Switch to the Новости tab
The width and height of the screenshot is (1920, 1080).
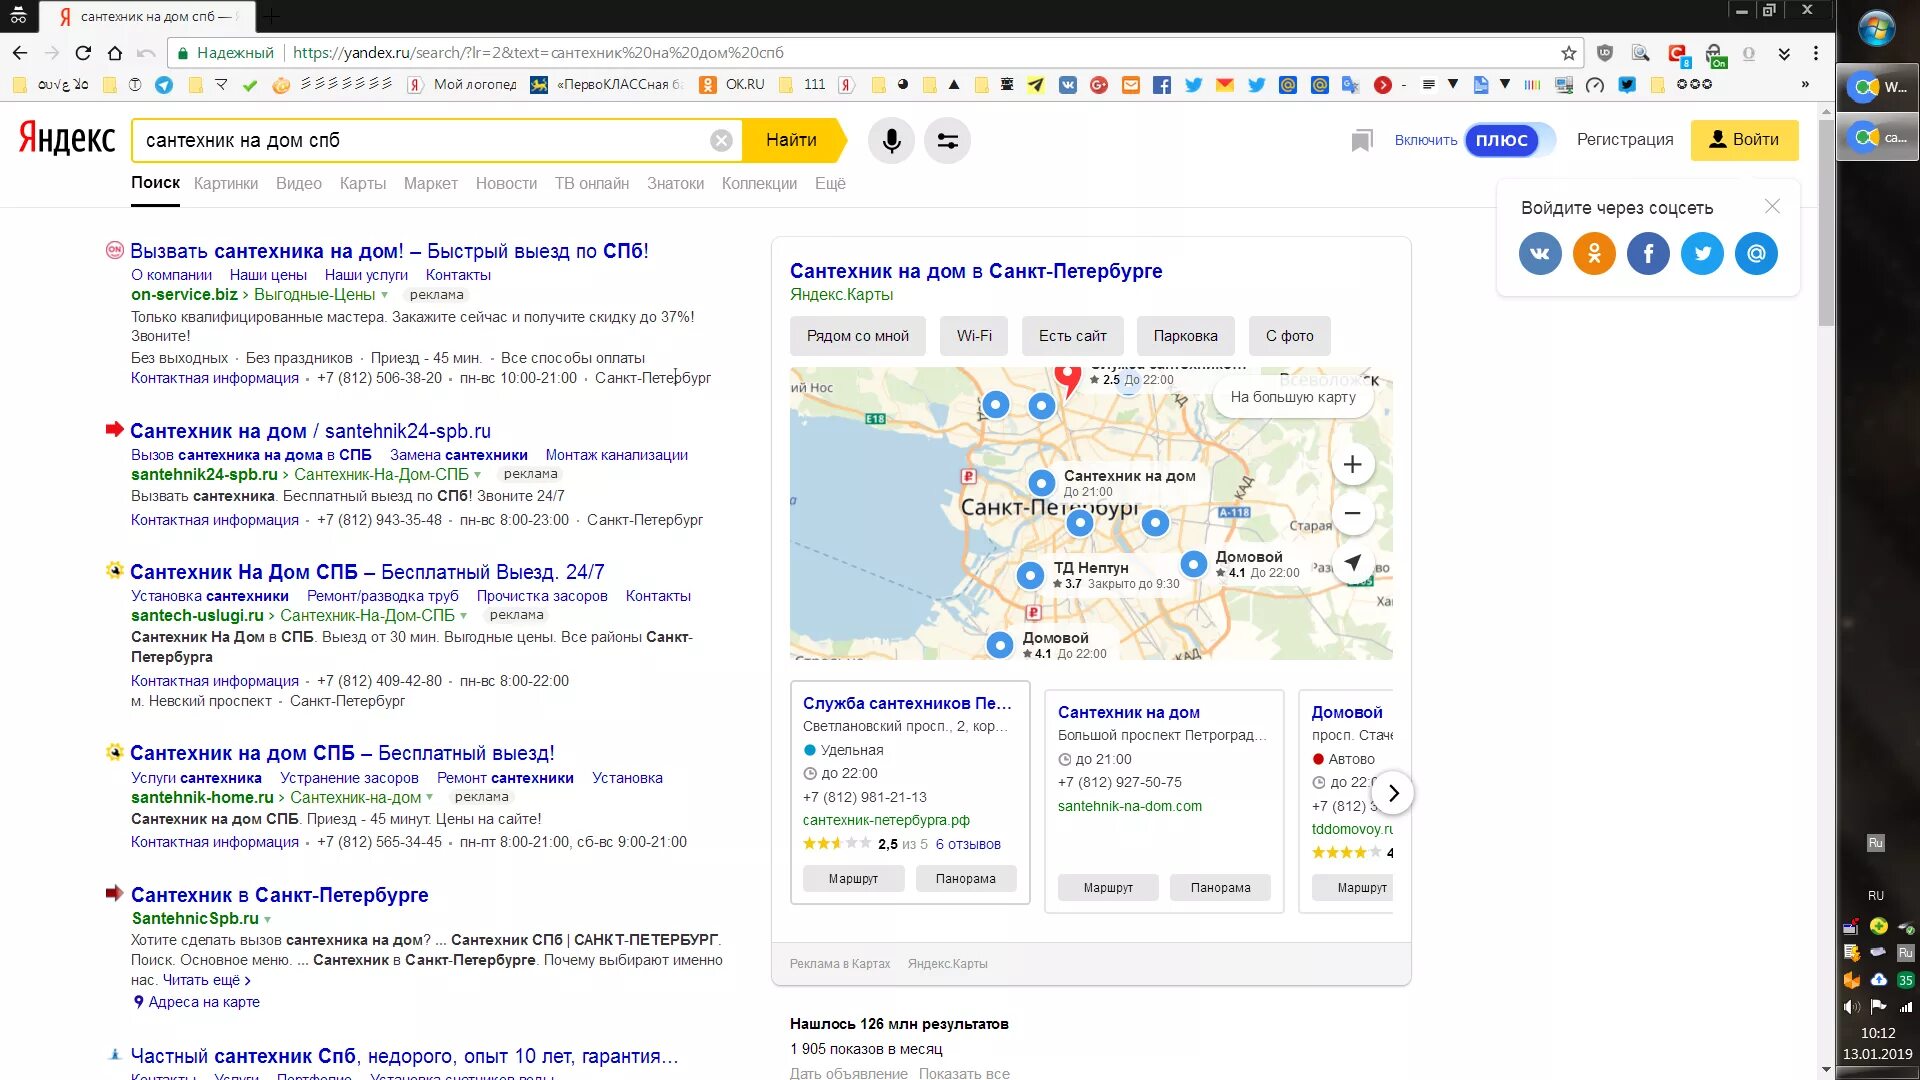pos(506,183)
